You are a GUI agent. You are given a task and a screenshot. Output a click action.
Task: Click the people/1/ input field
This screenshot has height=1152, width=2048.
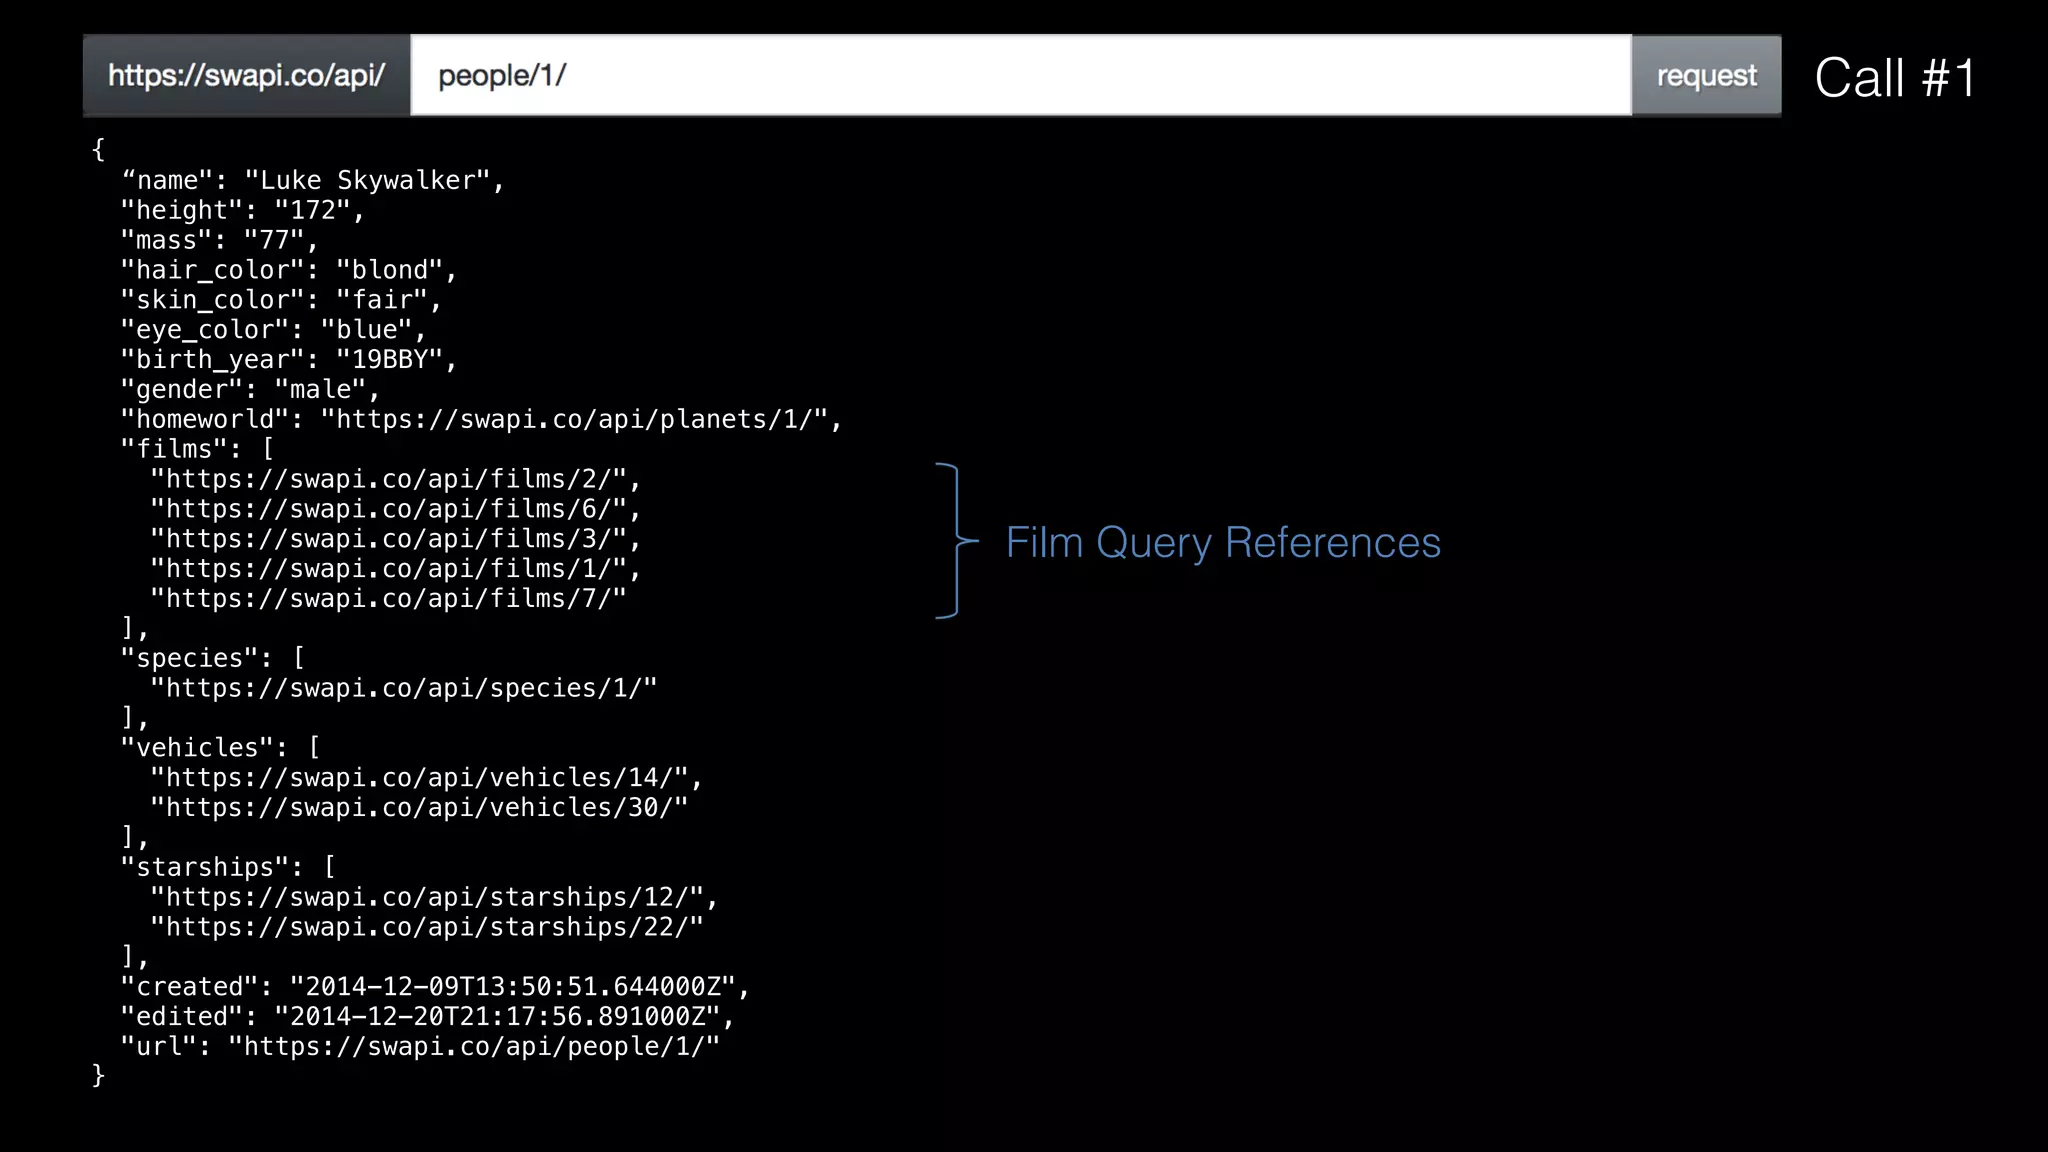(x=1020, y=76)
